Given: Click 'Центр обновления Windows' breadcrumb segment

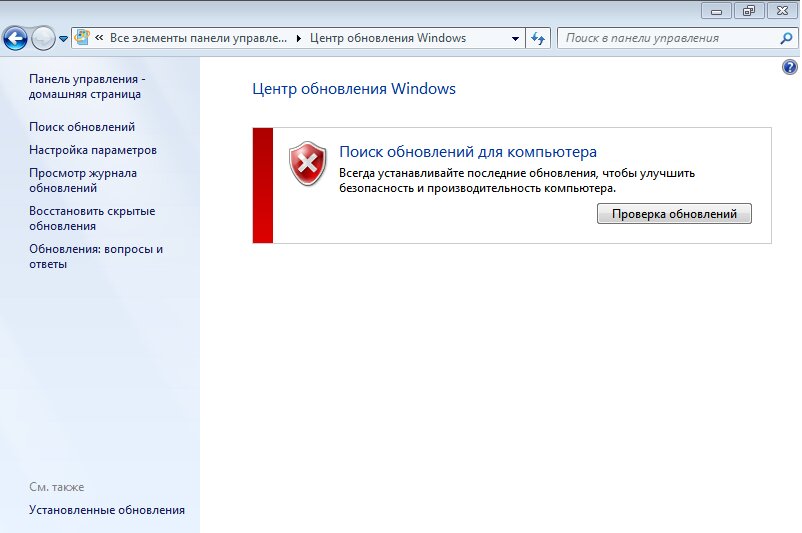Looking at the screenshot, I should pyautogui.click(x=388, y=38).
